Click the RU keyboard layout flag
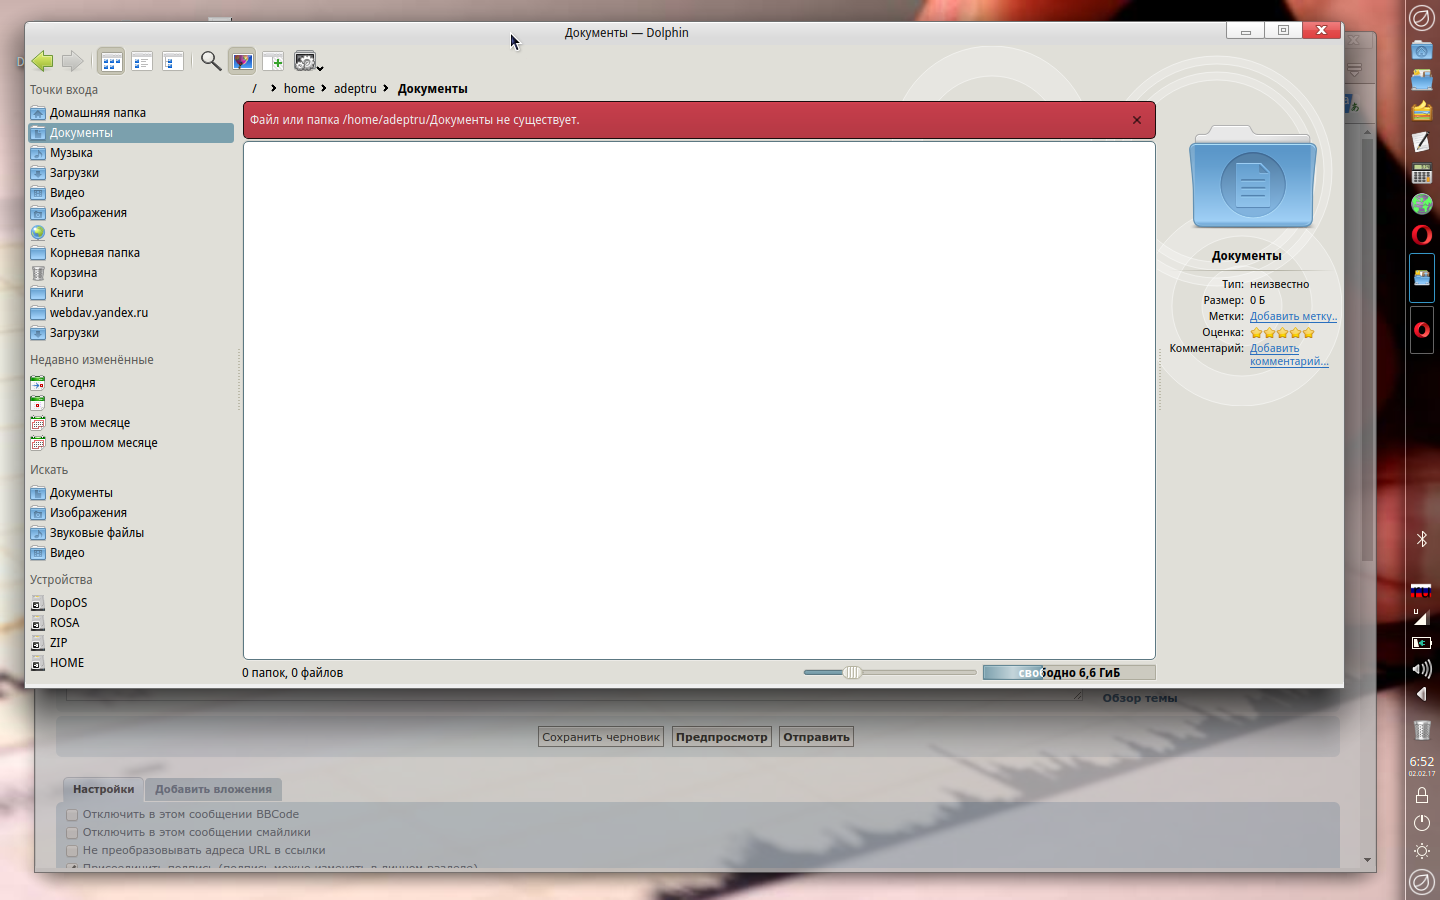The width and height of the screenshot is (1440, 900). click(1421, 591)
